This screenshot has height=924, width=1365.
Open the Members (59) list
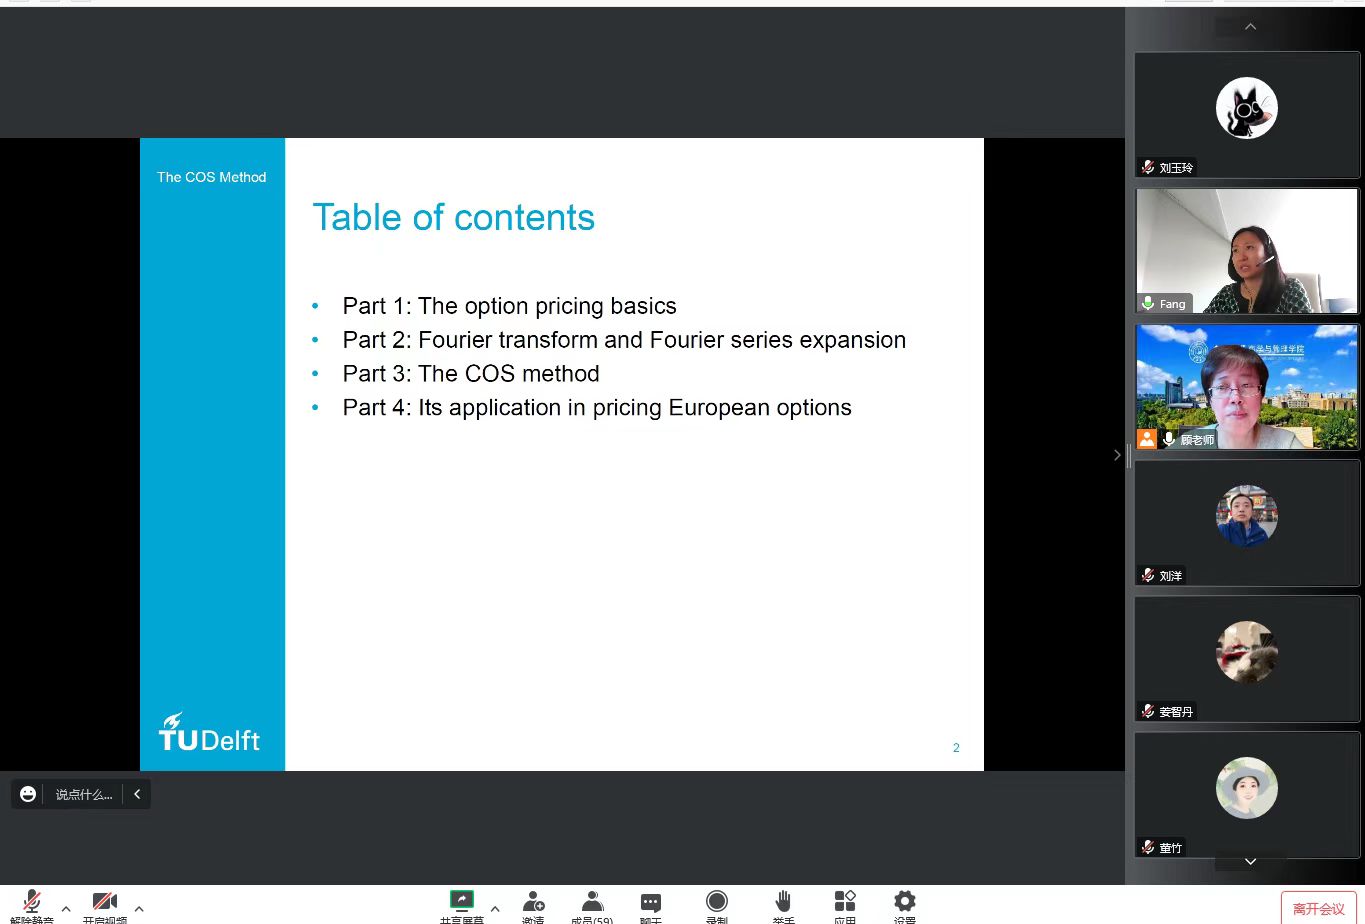(592, 903)
